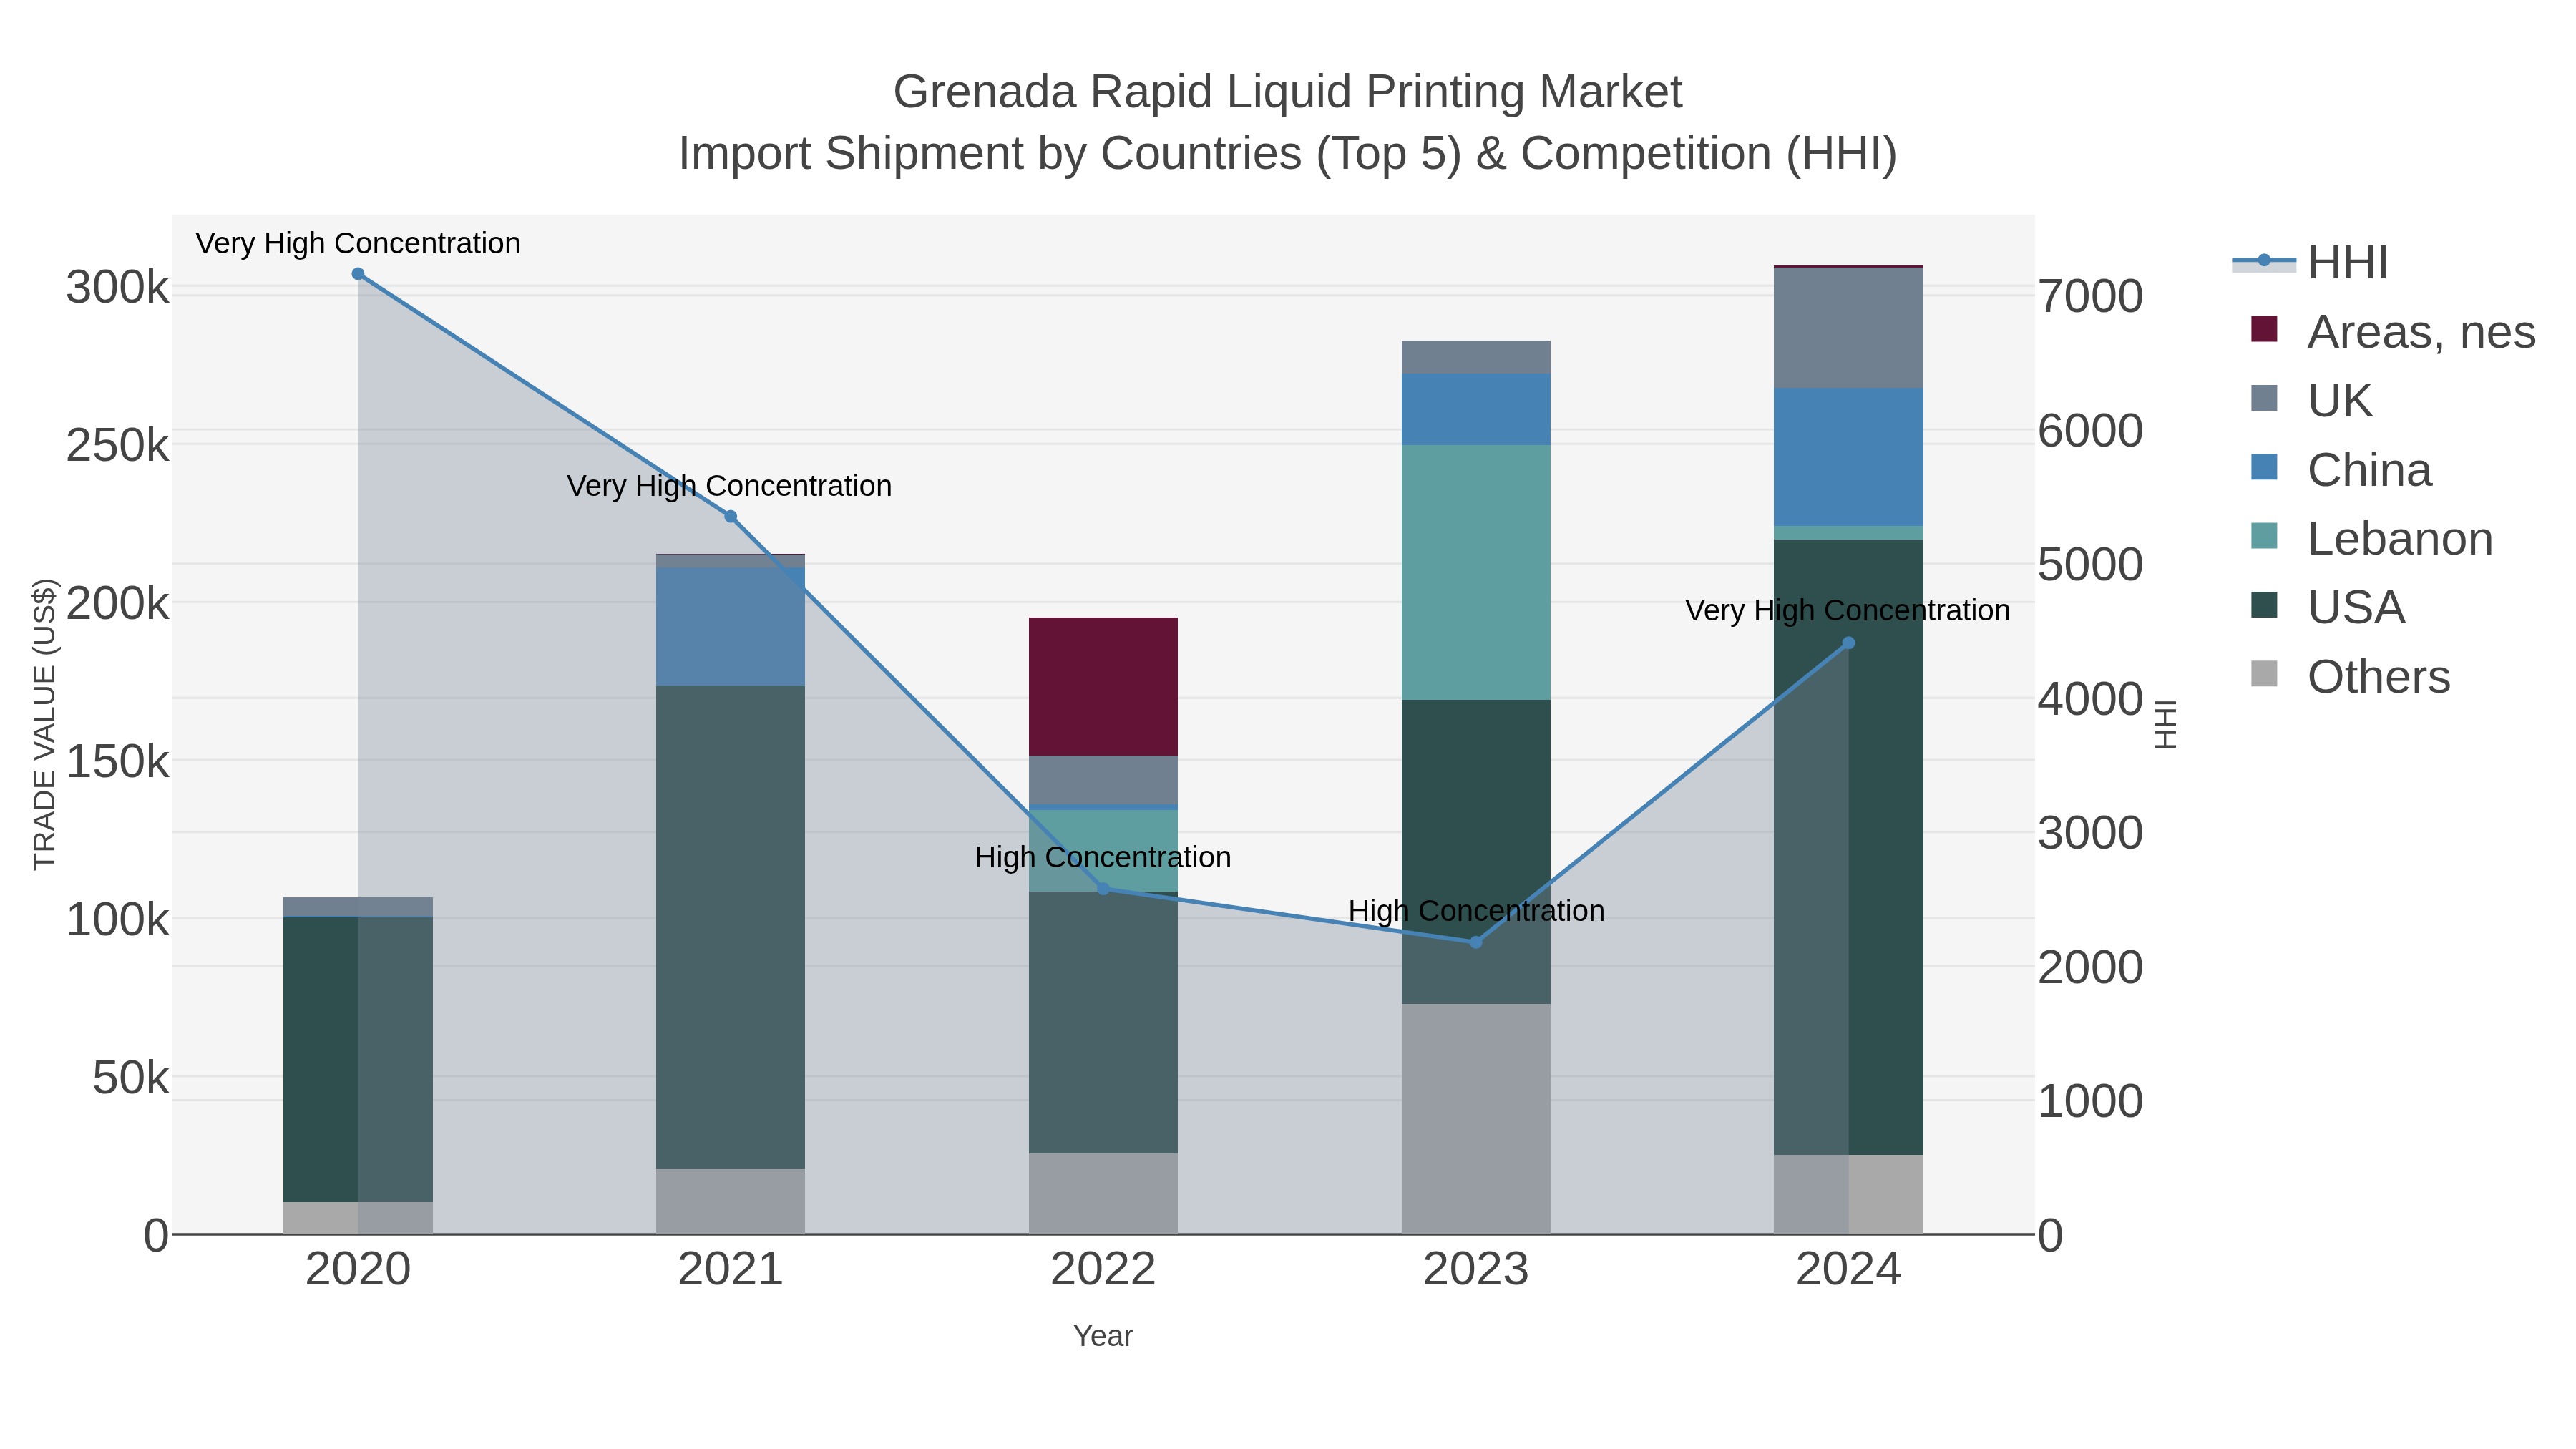
Task: Click the TRADE VALUE (US$) axis title
Action: (x=45, y=724)
